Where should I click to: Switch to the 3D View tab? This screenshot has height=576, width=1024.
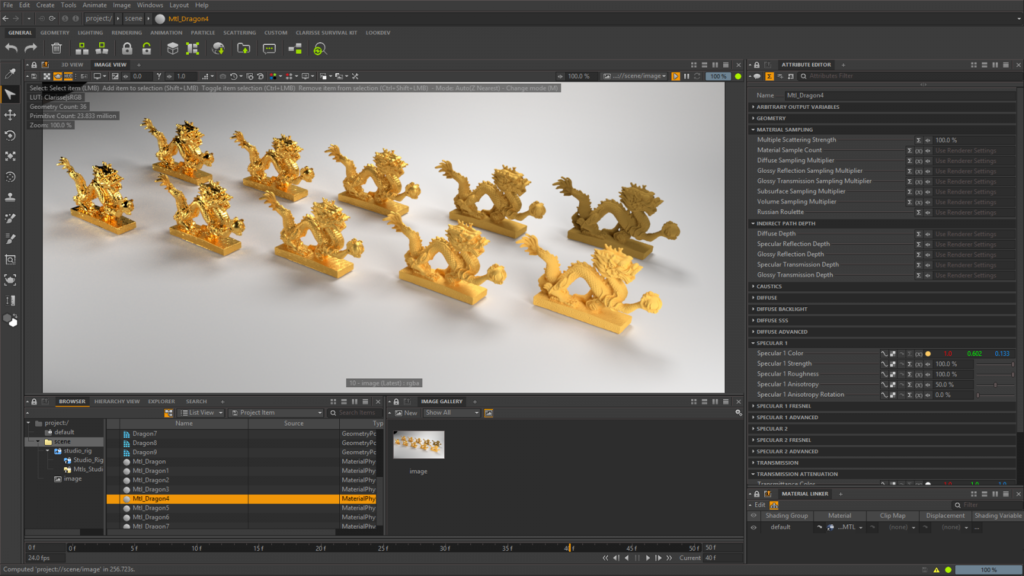click(x=72, y=65)
